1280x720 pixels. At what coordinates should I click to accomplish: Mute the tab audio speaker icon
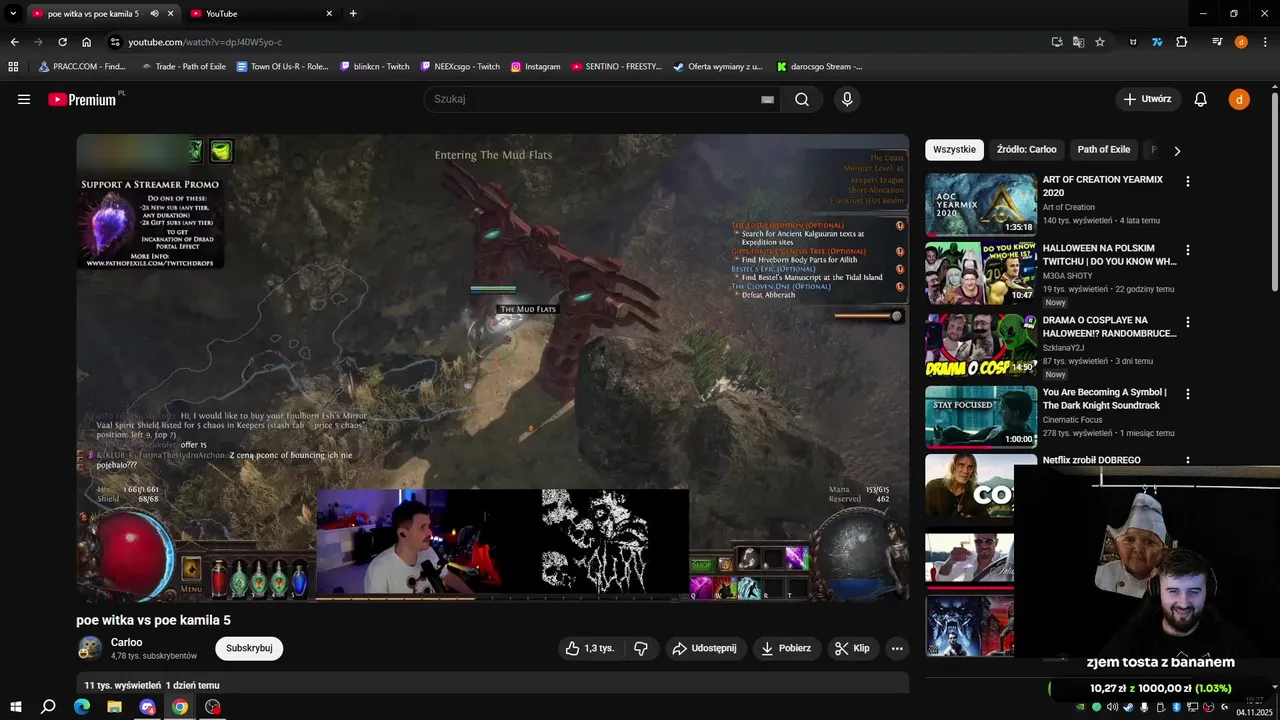(x=154, y=14)
